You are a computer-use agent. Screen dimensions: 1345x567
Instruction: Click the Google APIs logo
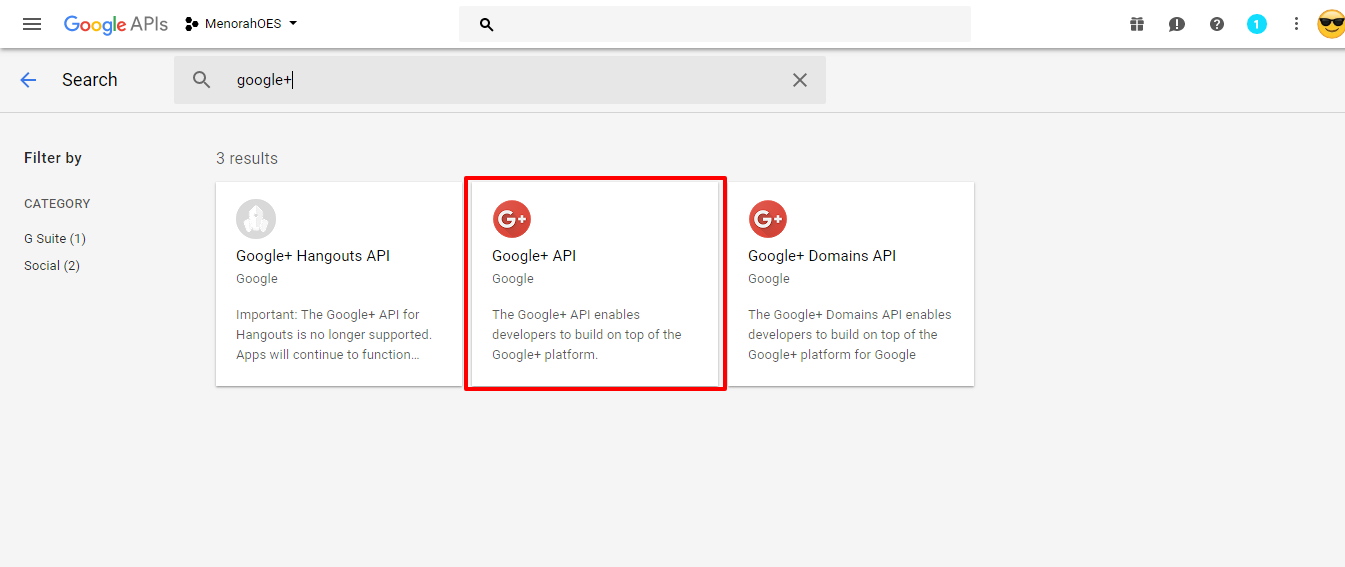coord(116,24)
